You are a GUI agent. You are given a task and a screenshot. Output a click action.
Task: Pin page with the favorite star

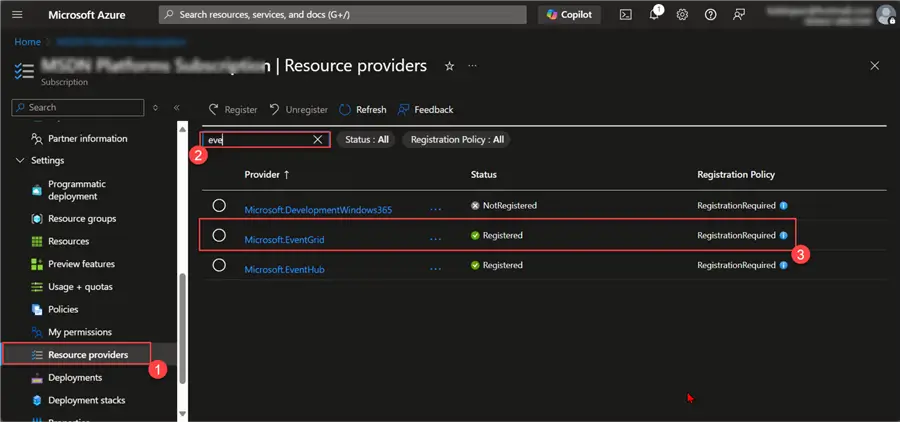[449, 66]
